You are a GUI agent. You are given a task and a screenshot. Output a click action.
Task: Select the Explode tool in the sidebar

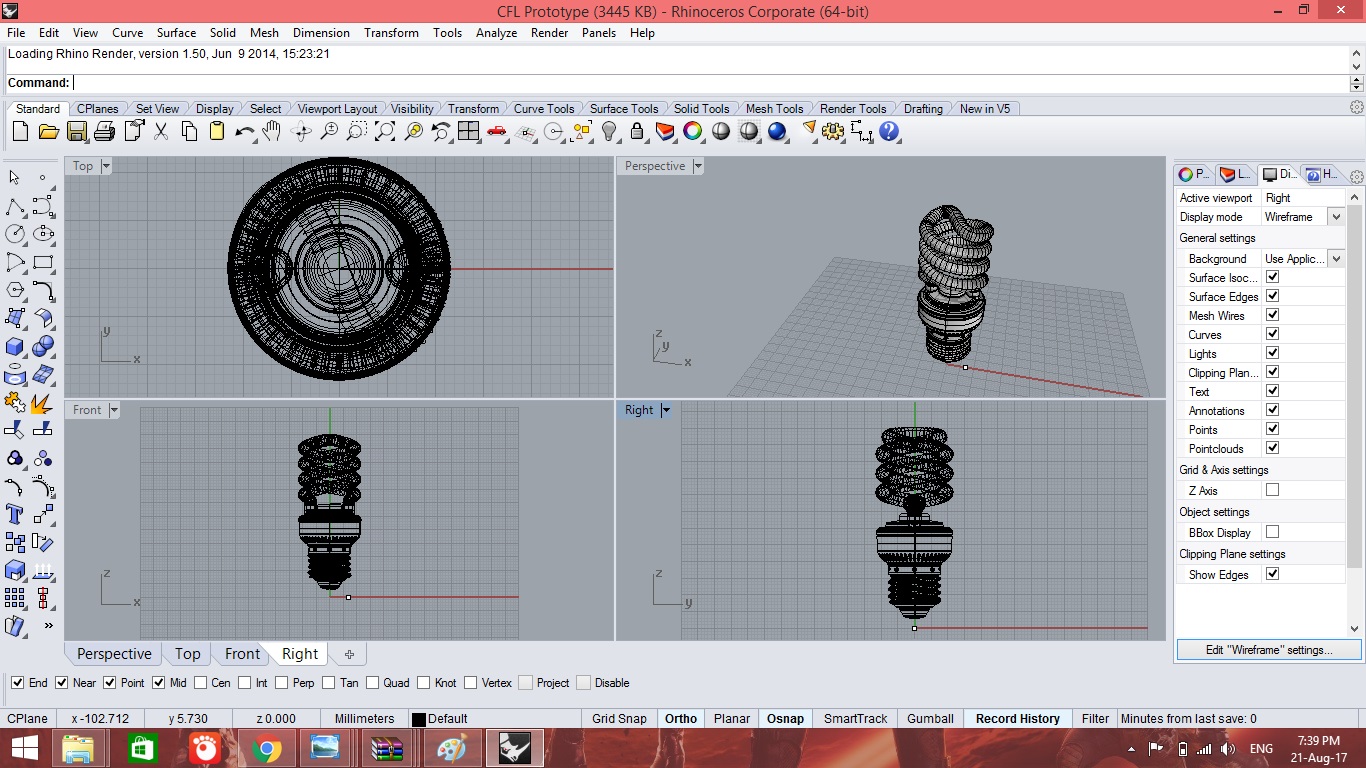click(43, 403)
